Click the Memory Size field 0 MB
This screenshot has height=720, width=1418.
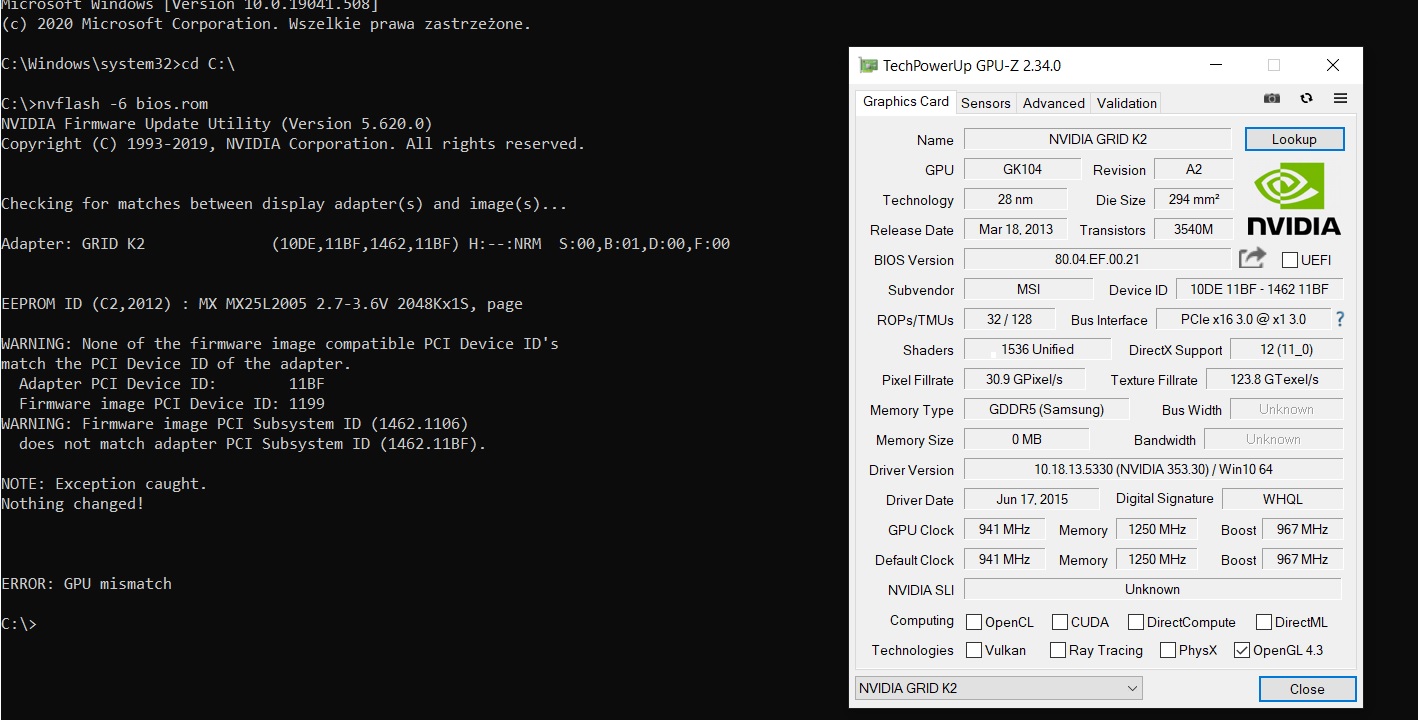click(x=1026, y=439)
